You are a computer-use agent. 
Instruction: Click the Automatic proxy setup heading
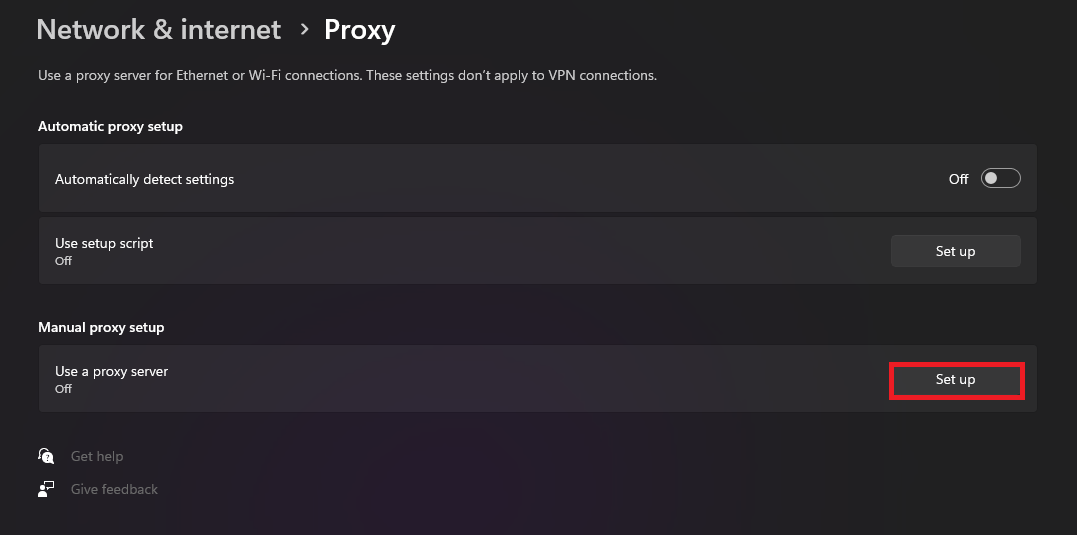(110, 126)
